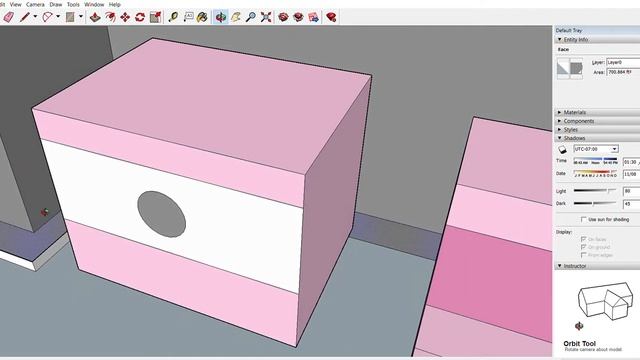Toggle the On ground checkbox
Screen dimensions: 640x360
[584, 247]
